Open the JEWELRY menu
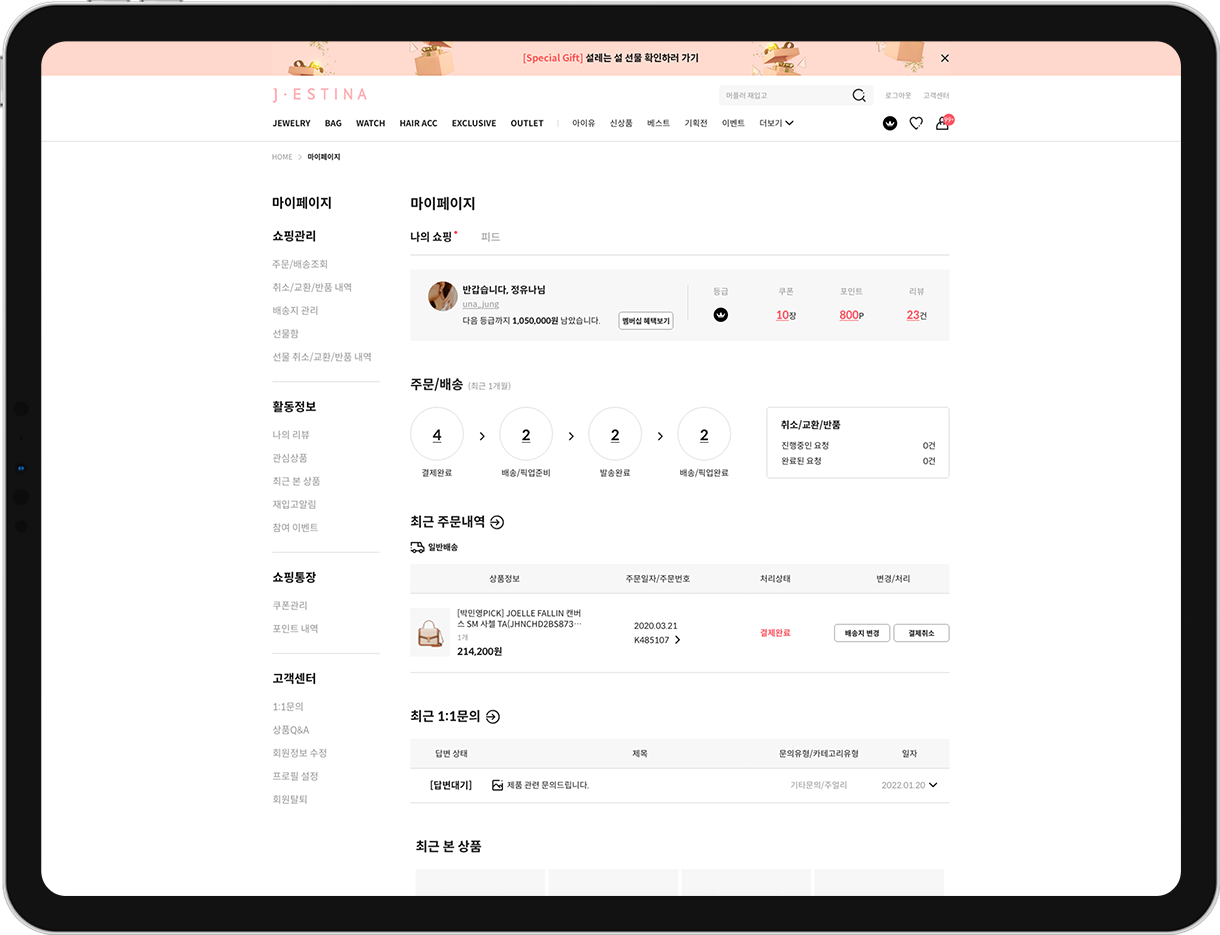This screenshot has width=1220, height=935. [292, 123]
